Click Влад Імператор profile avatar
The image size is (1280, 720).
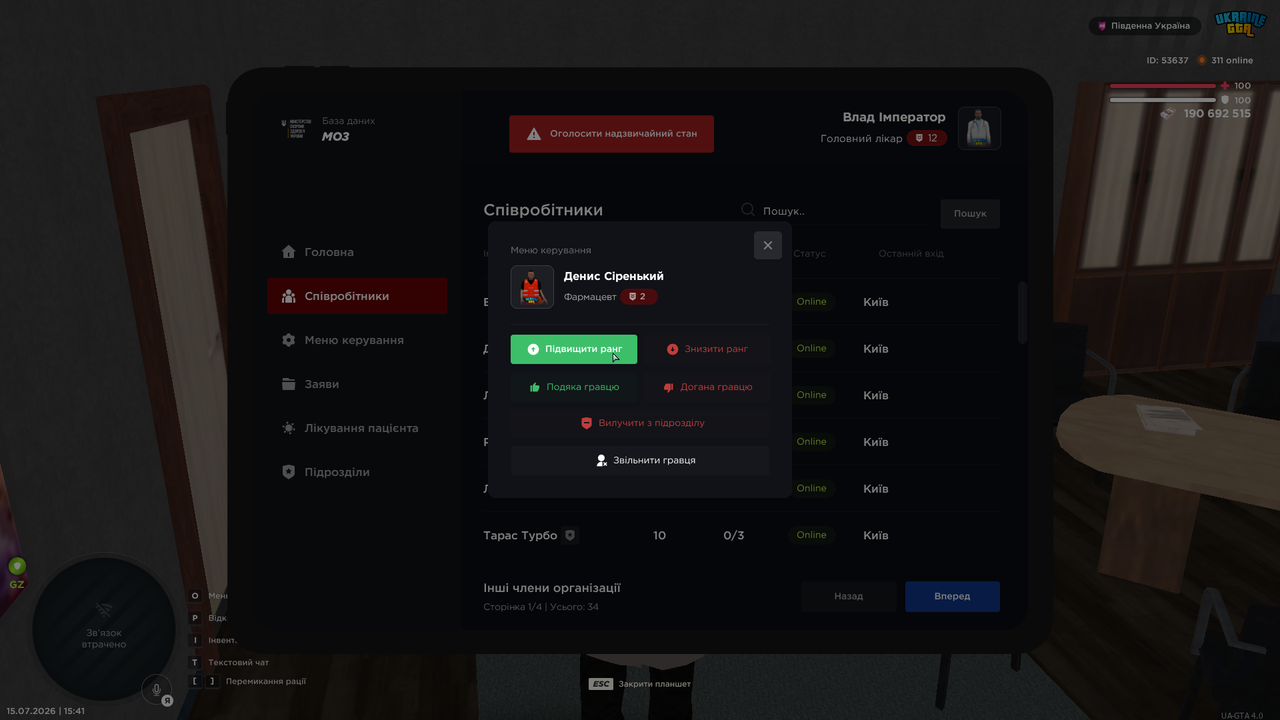click(x=980, y=128)
